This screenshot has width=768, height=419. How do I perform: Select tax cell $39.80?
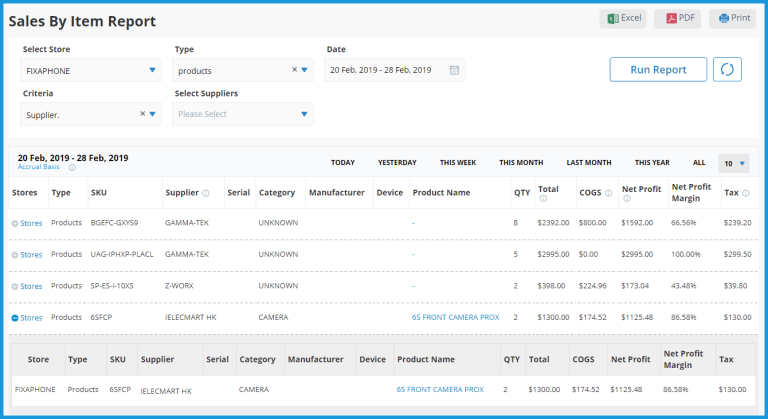coord(735,286)
